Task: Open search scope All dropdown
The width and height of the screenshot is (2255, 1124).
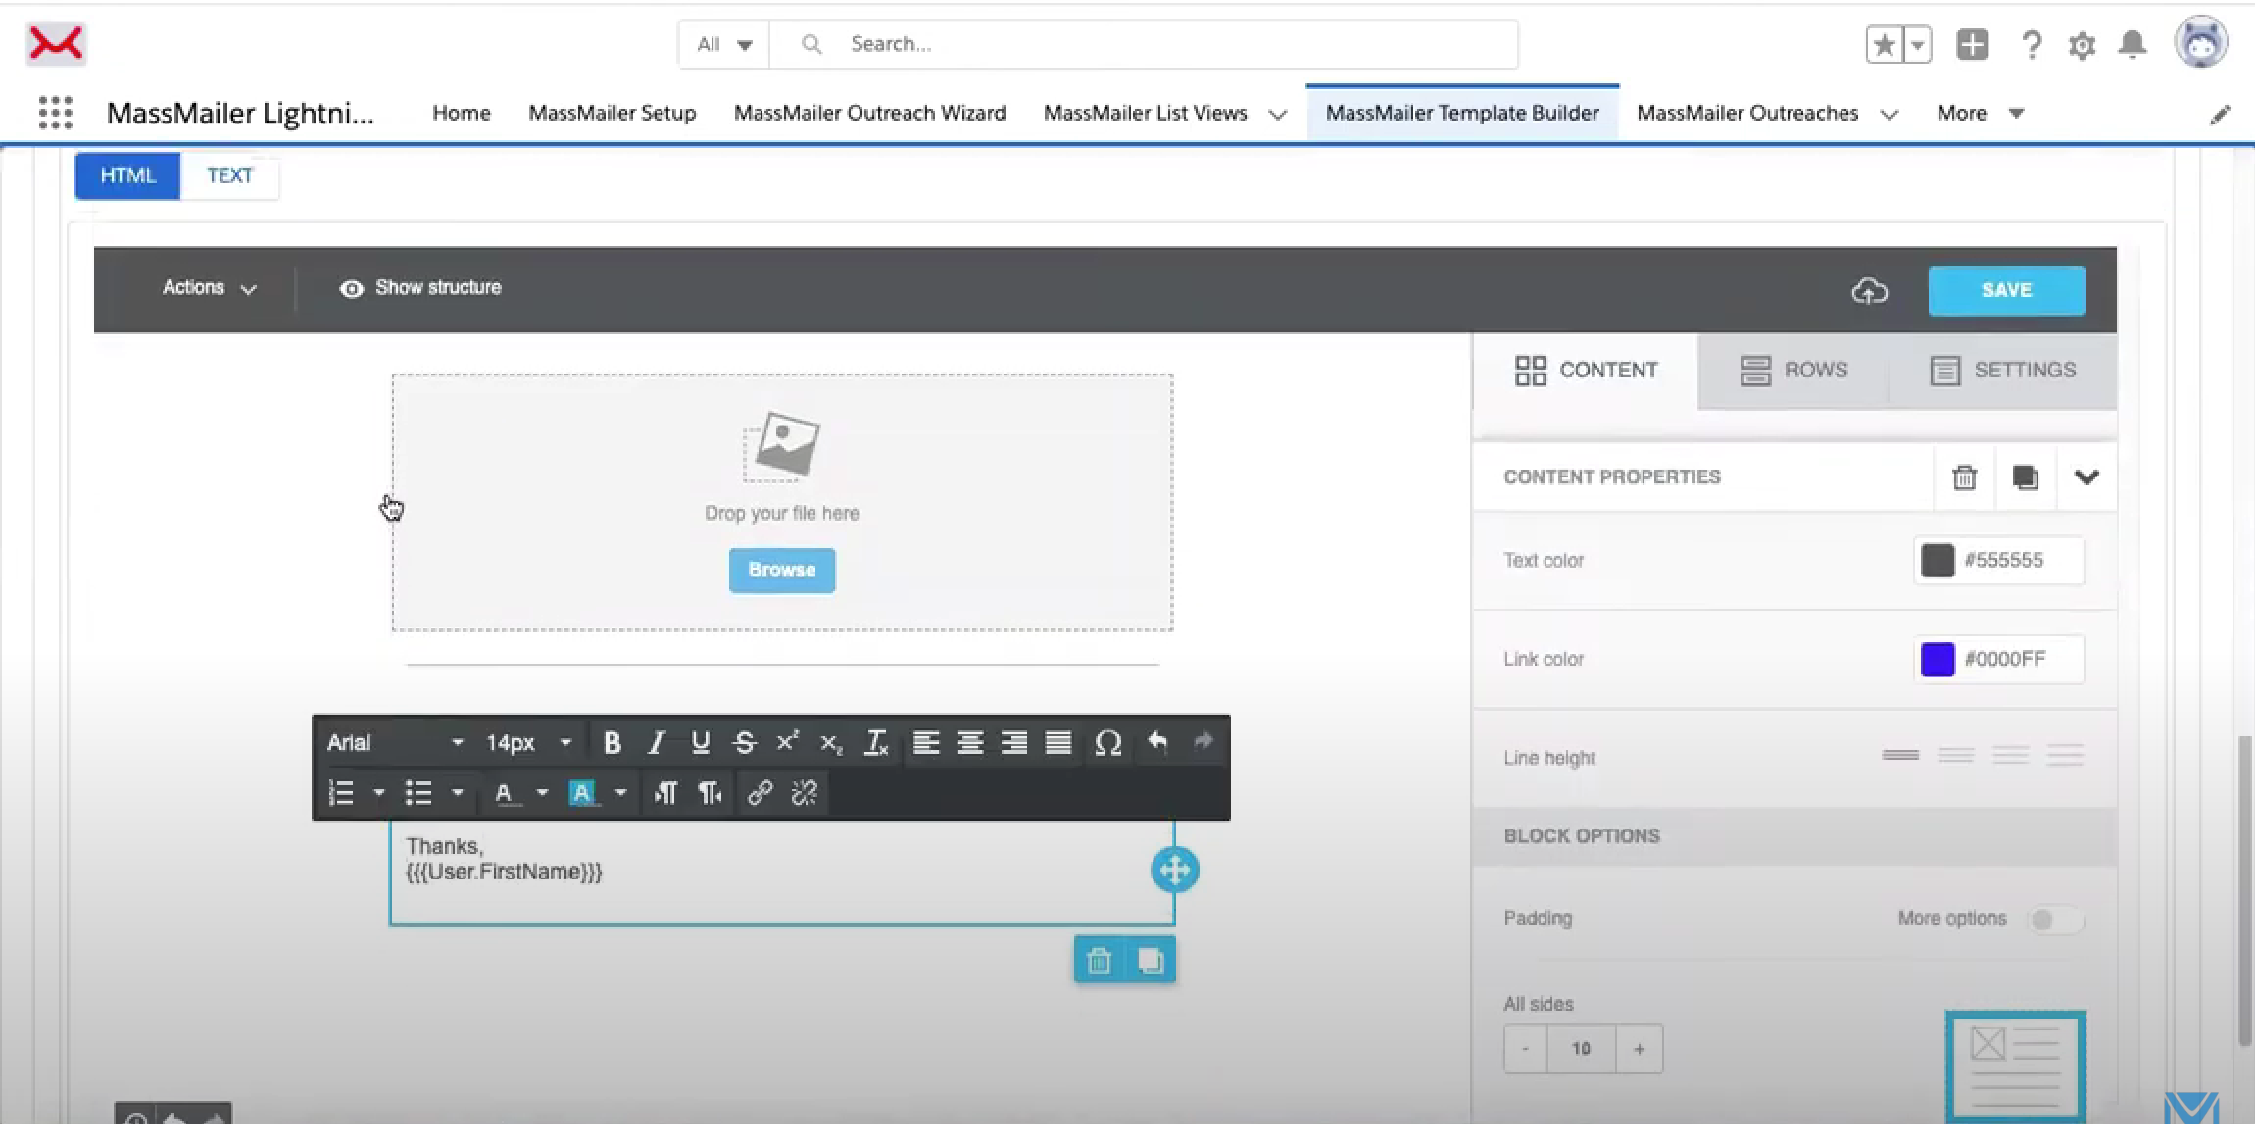Action: (x=724, y=45)
